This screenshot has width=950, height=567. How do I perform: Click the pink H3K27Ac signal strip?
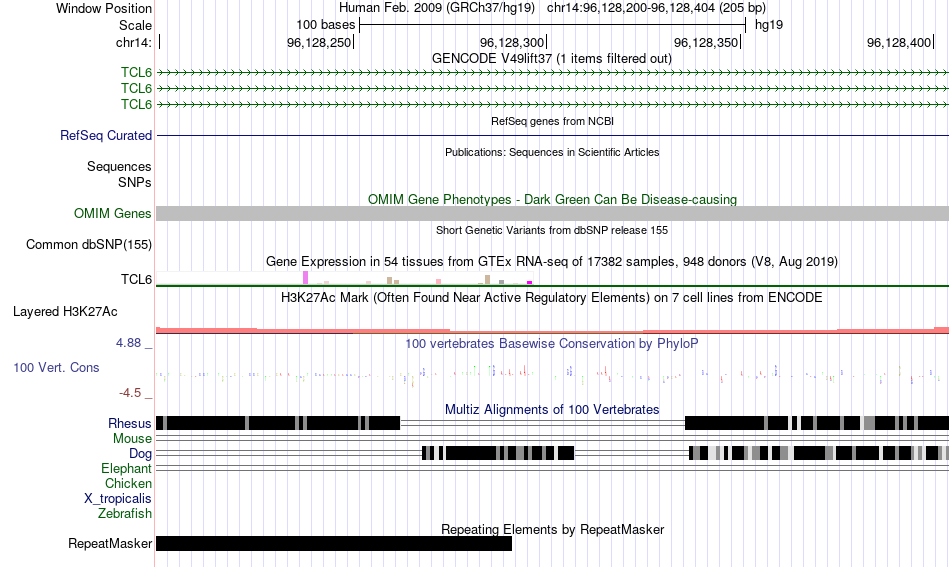pyautogui.click(x=553, y=330)
